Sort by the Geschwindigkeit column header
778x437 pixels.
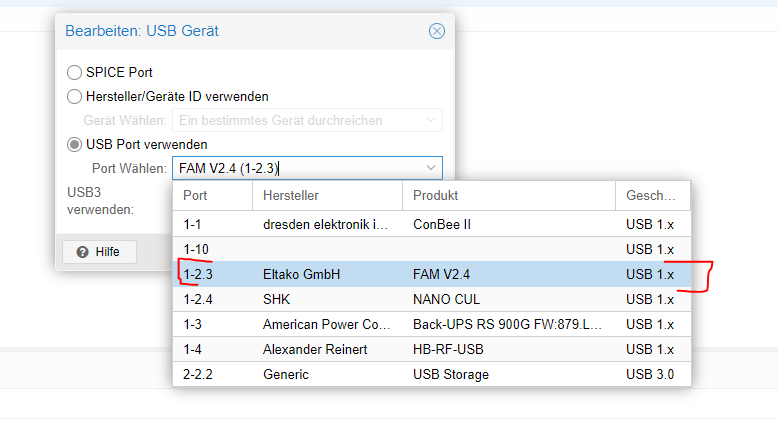650,196
